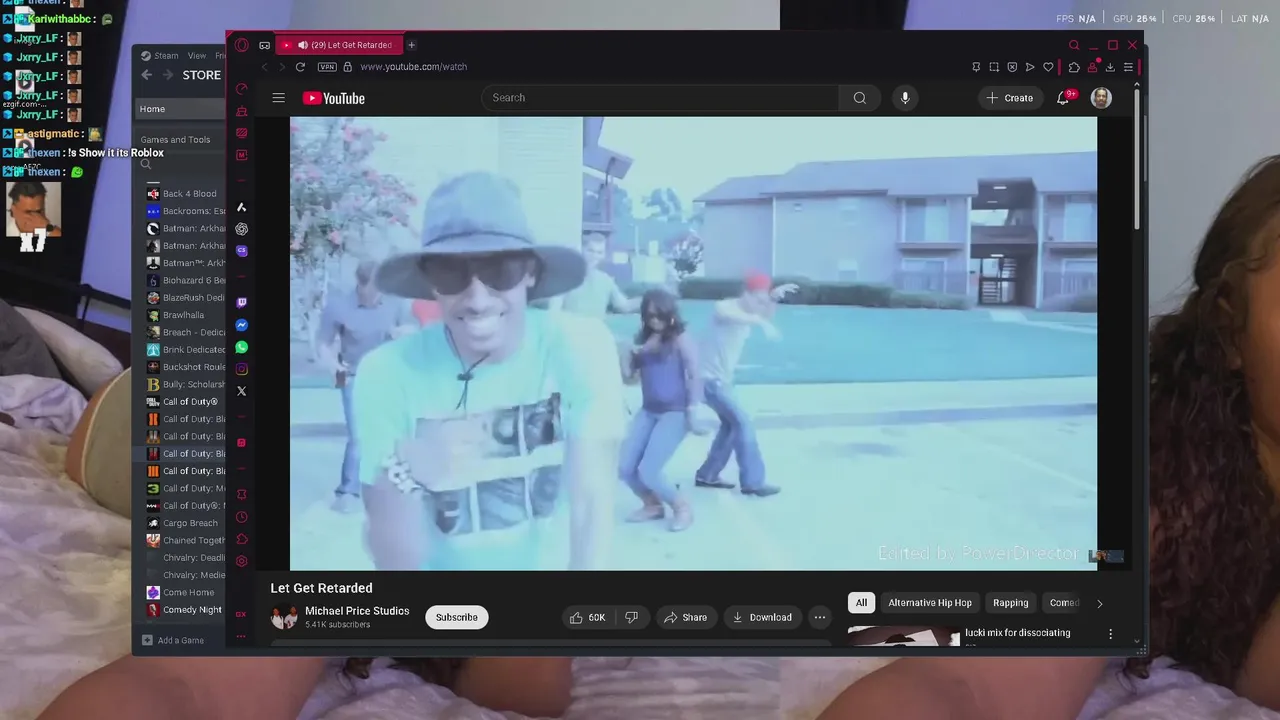Open Opera GX search tabs magnifier
This screenshot has height=720, width=1280.
point(1074,45)
